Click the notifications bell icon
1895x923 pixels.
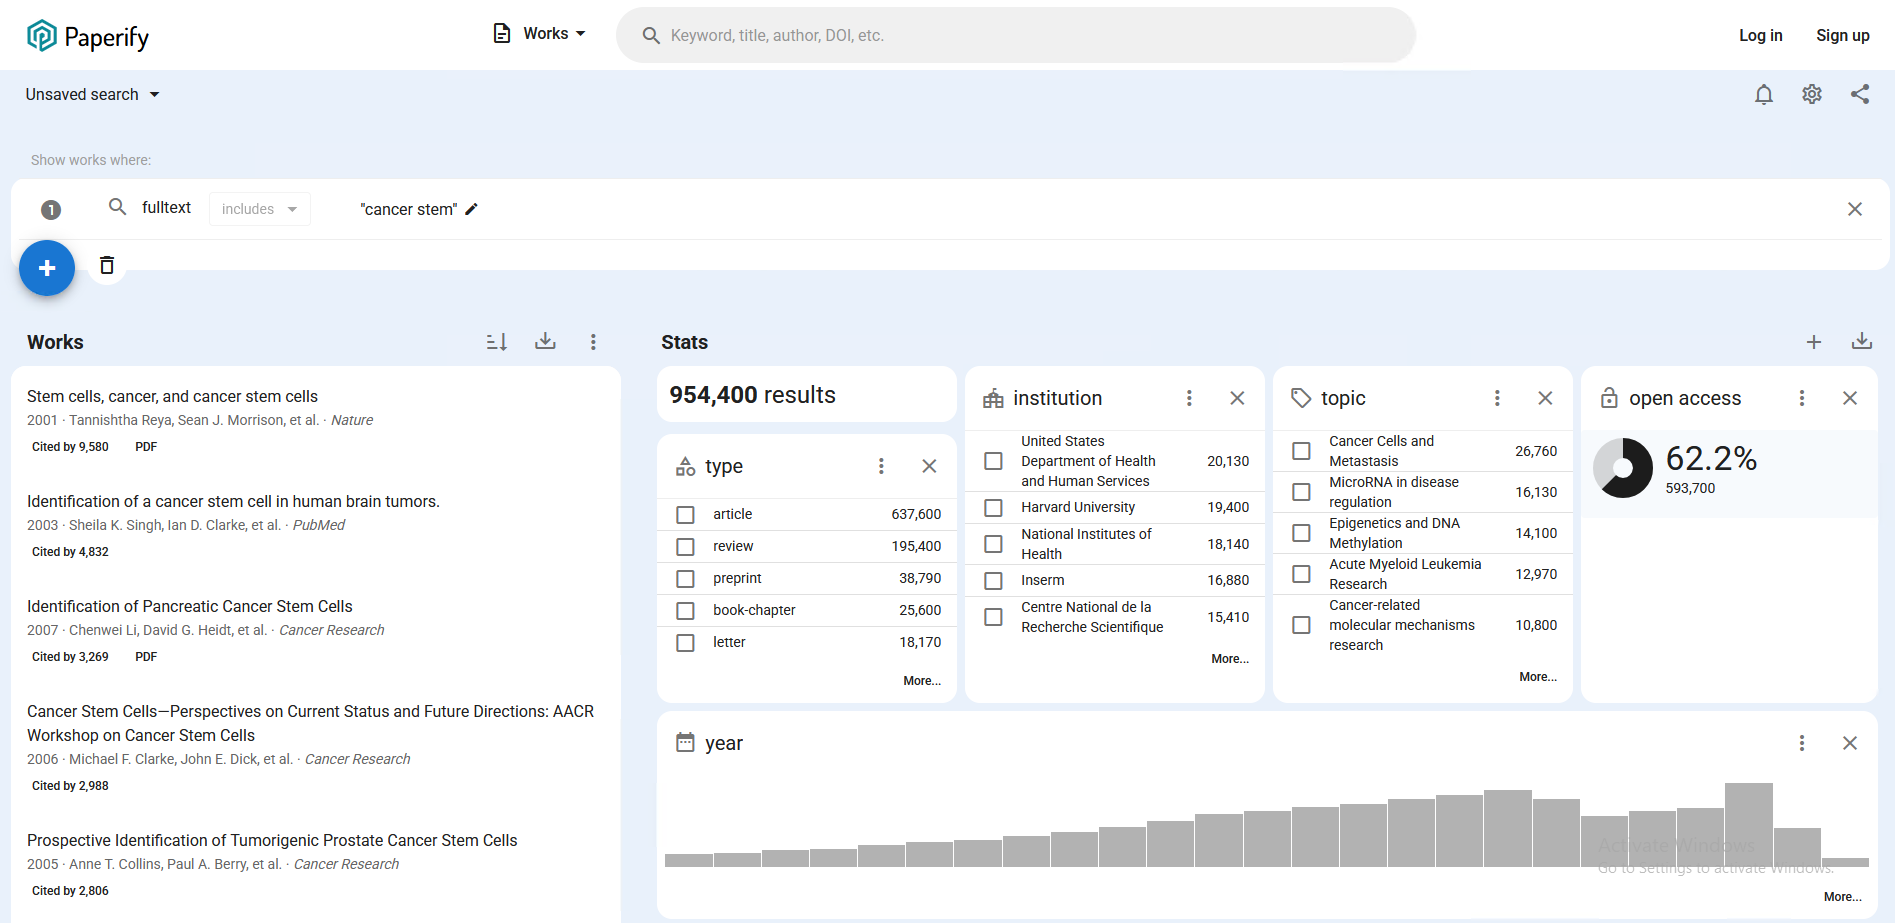[1763, 95]
